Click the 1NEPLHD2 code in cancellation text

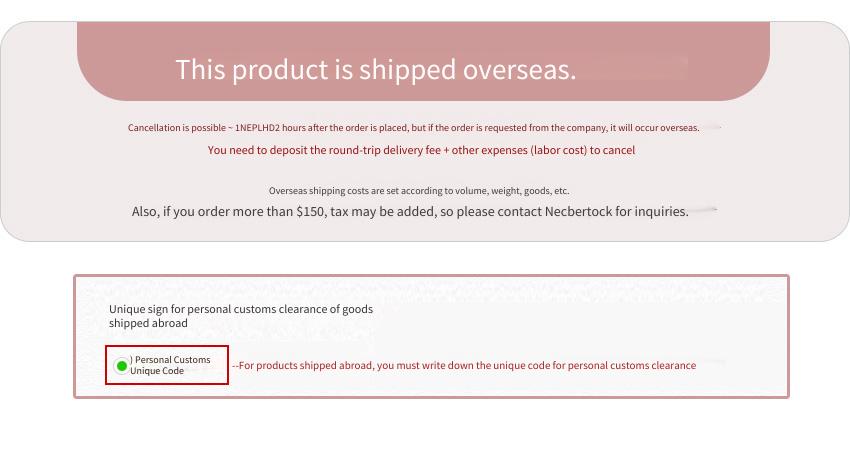click(x=257, y=128)
